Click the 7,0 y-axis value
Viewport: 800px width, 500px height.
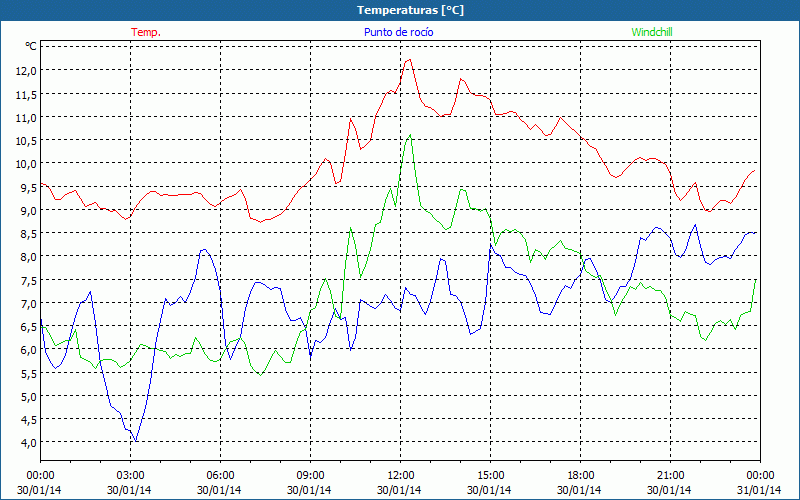pos(29,303)
